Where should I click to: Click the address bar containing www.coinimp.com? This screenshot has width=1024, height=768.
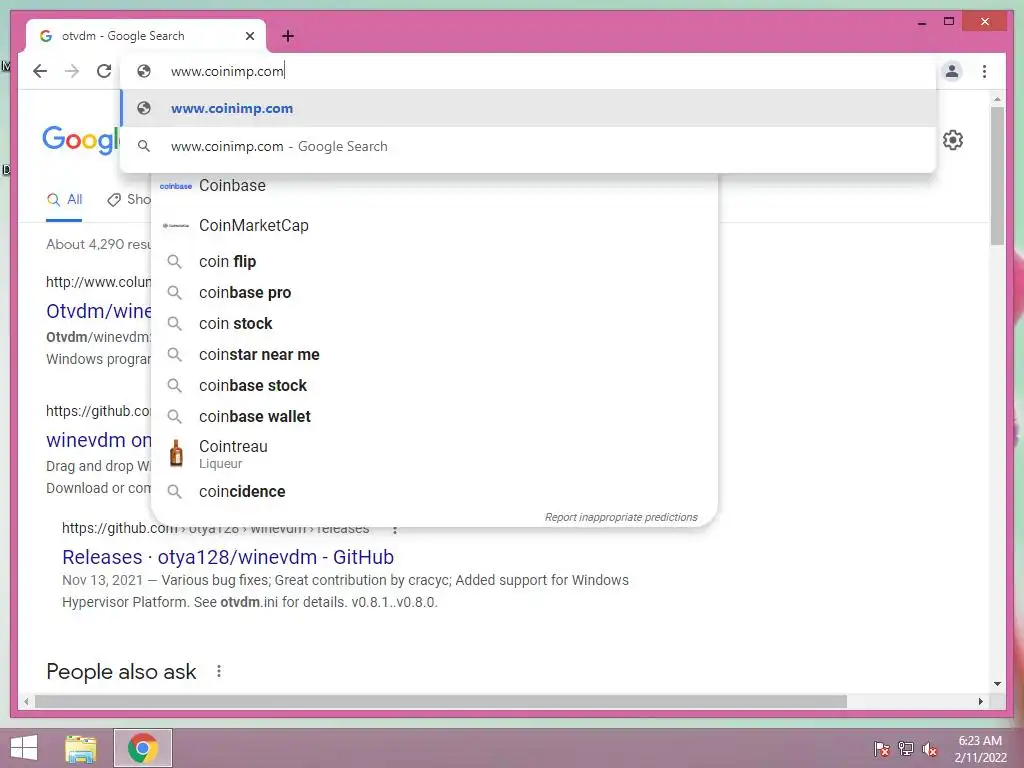click(528, 71)
